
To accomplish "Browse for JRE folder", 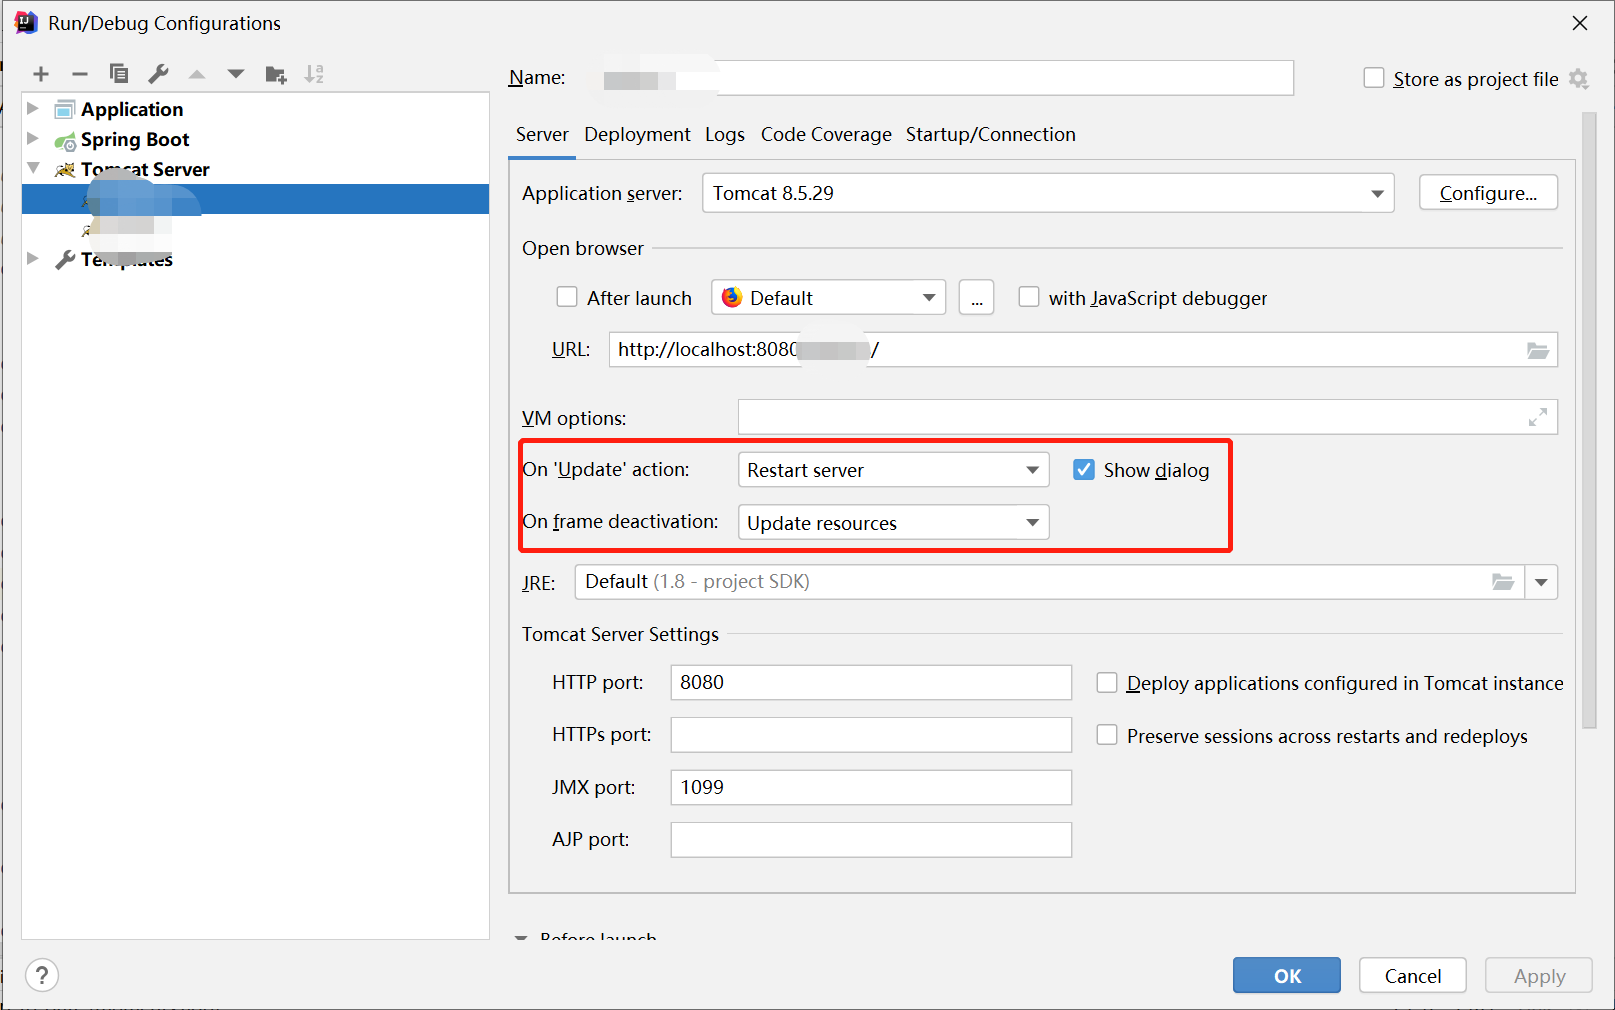I will pyautogui.click(x=1503, y=582).
